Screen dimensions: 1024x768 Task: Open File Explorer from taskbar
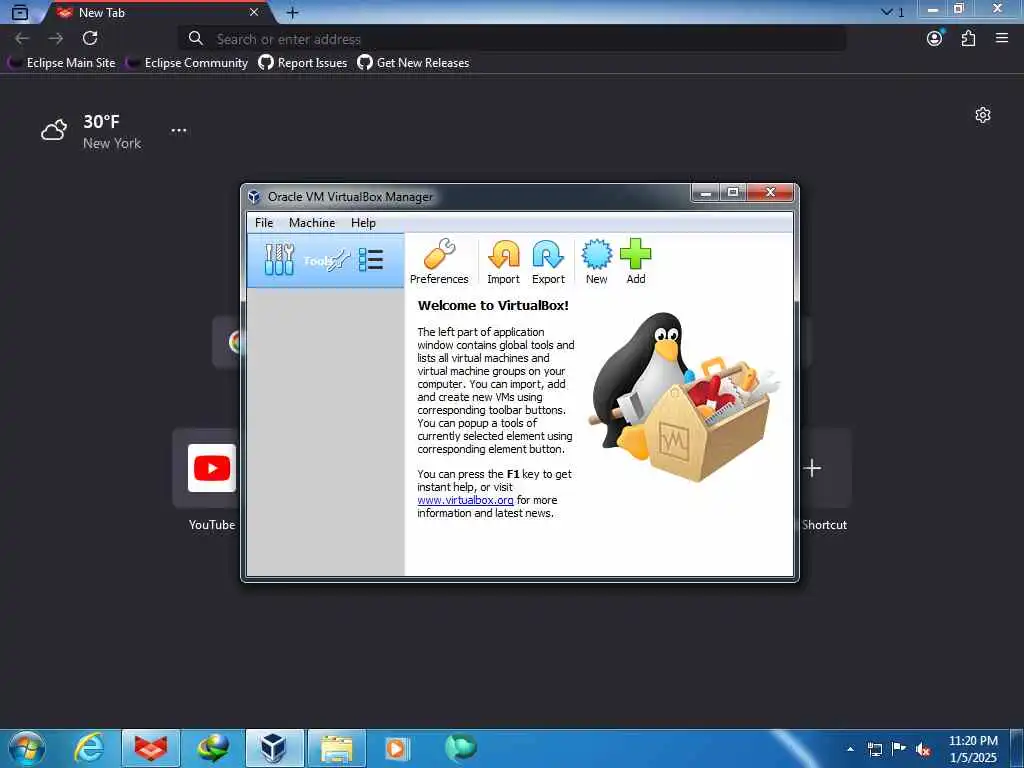336,748
